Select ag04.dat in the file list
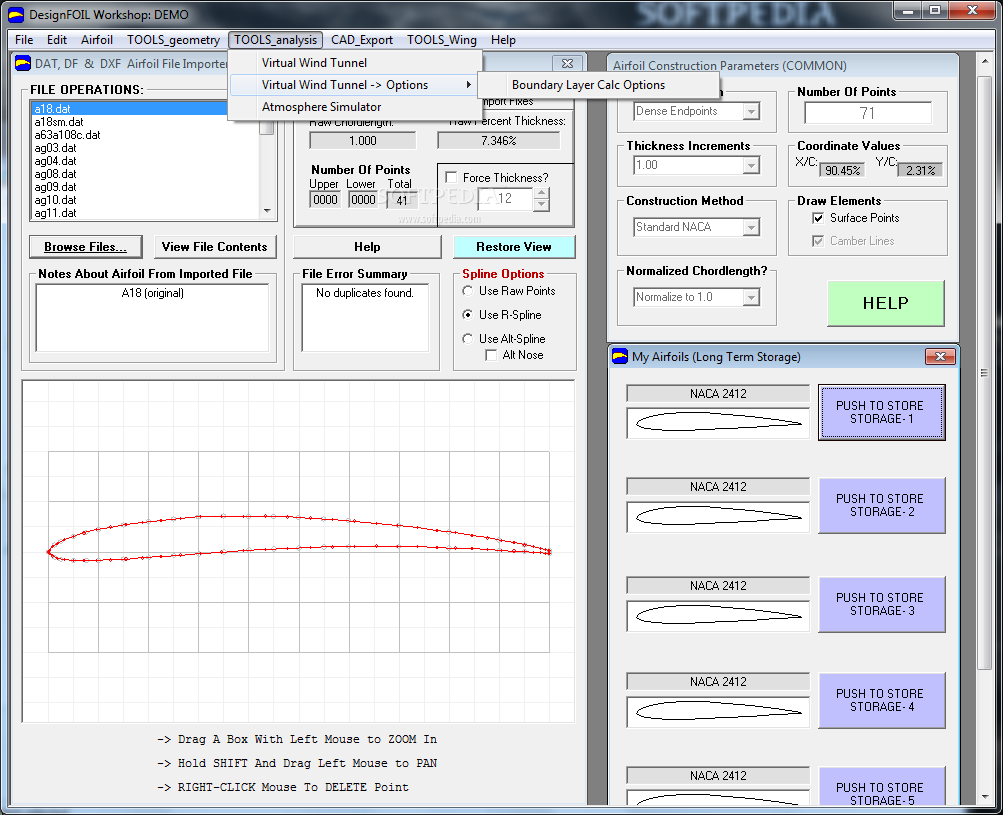The height and width of the screenshot is (815, 1003). click(146, 161)
